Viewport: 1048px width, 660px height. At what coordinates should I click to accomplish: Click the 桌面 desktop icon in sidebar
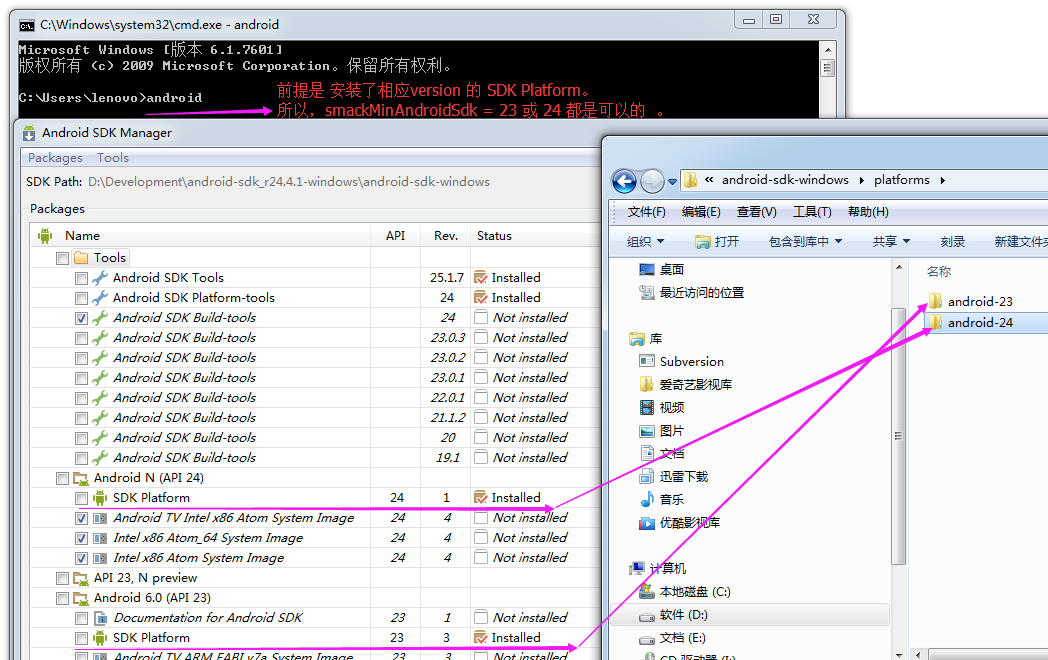(646, 269)
